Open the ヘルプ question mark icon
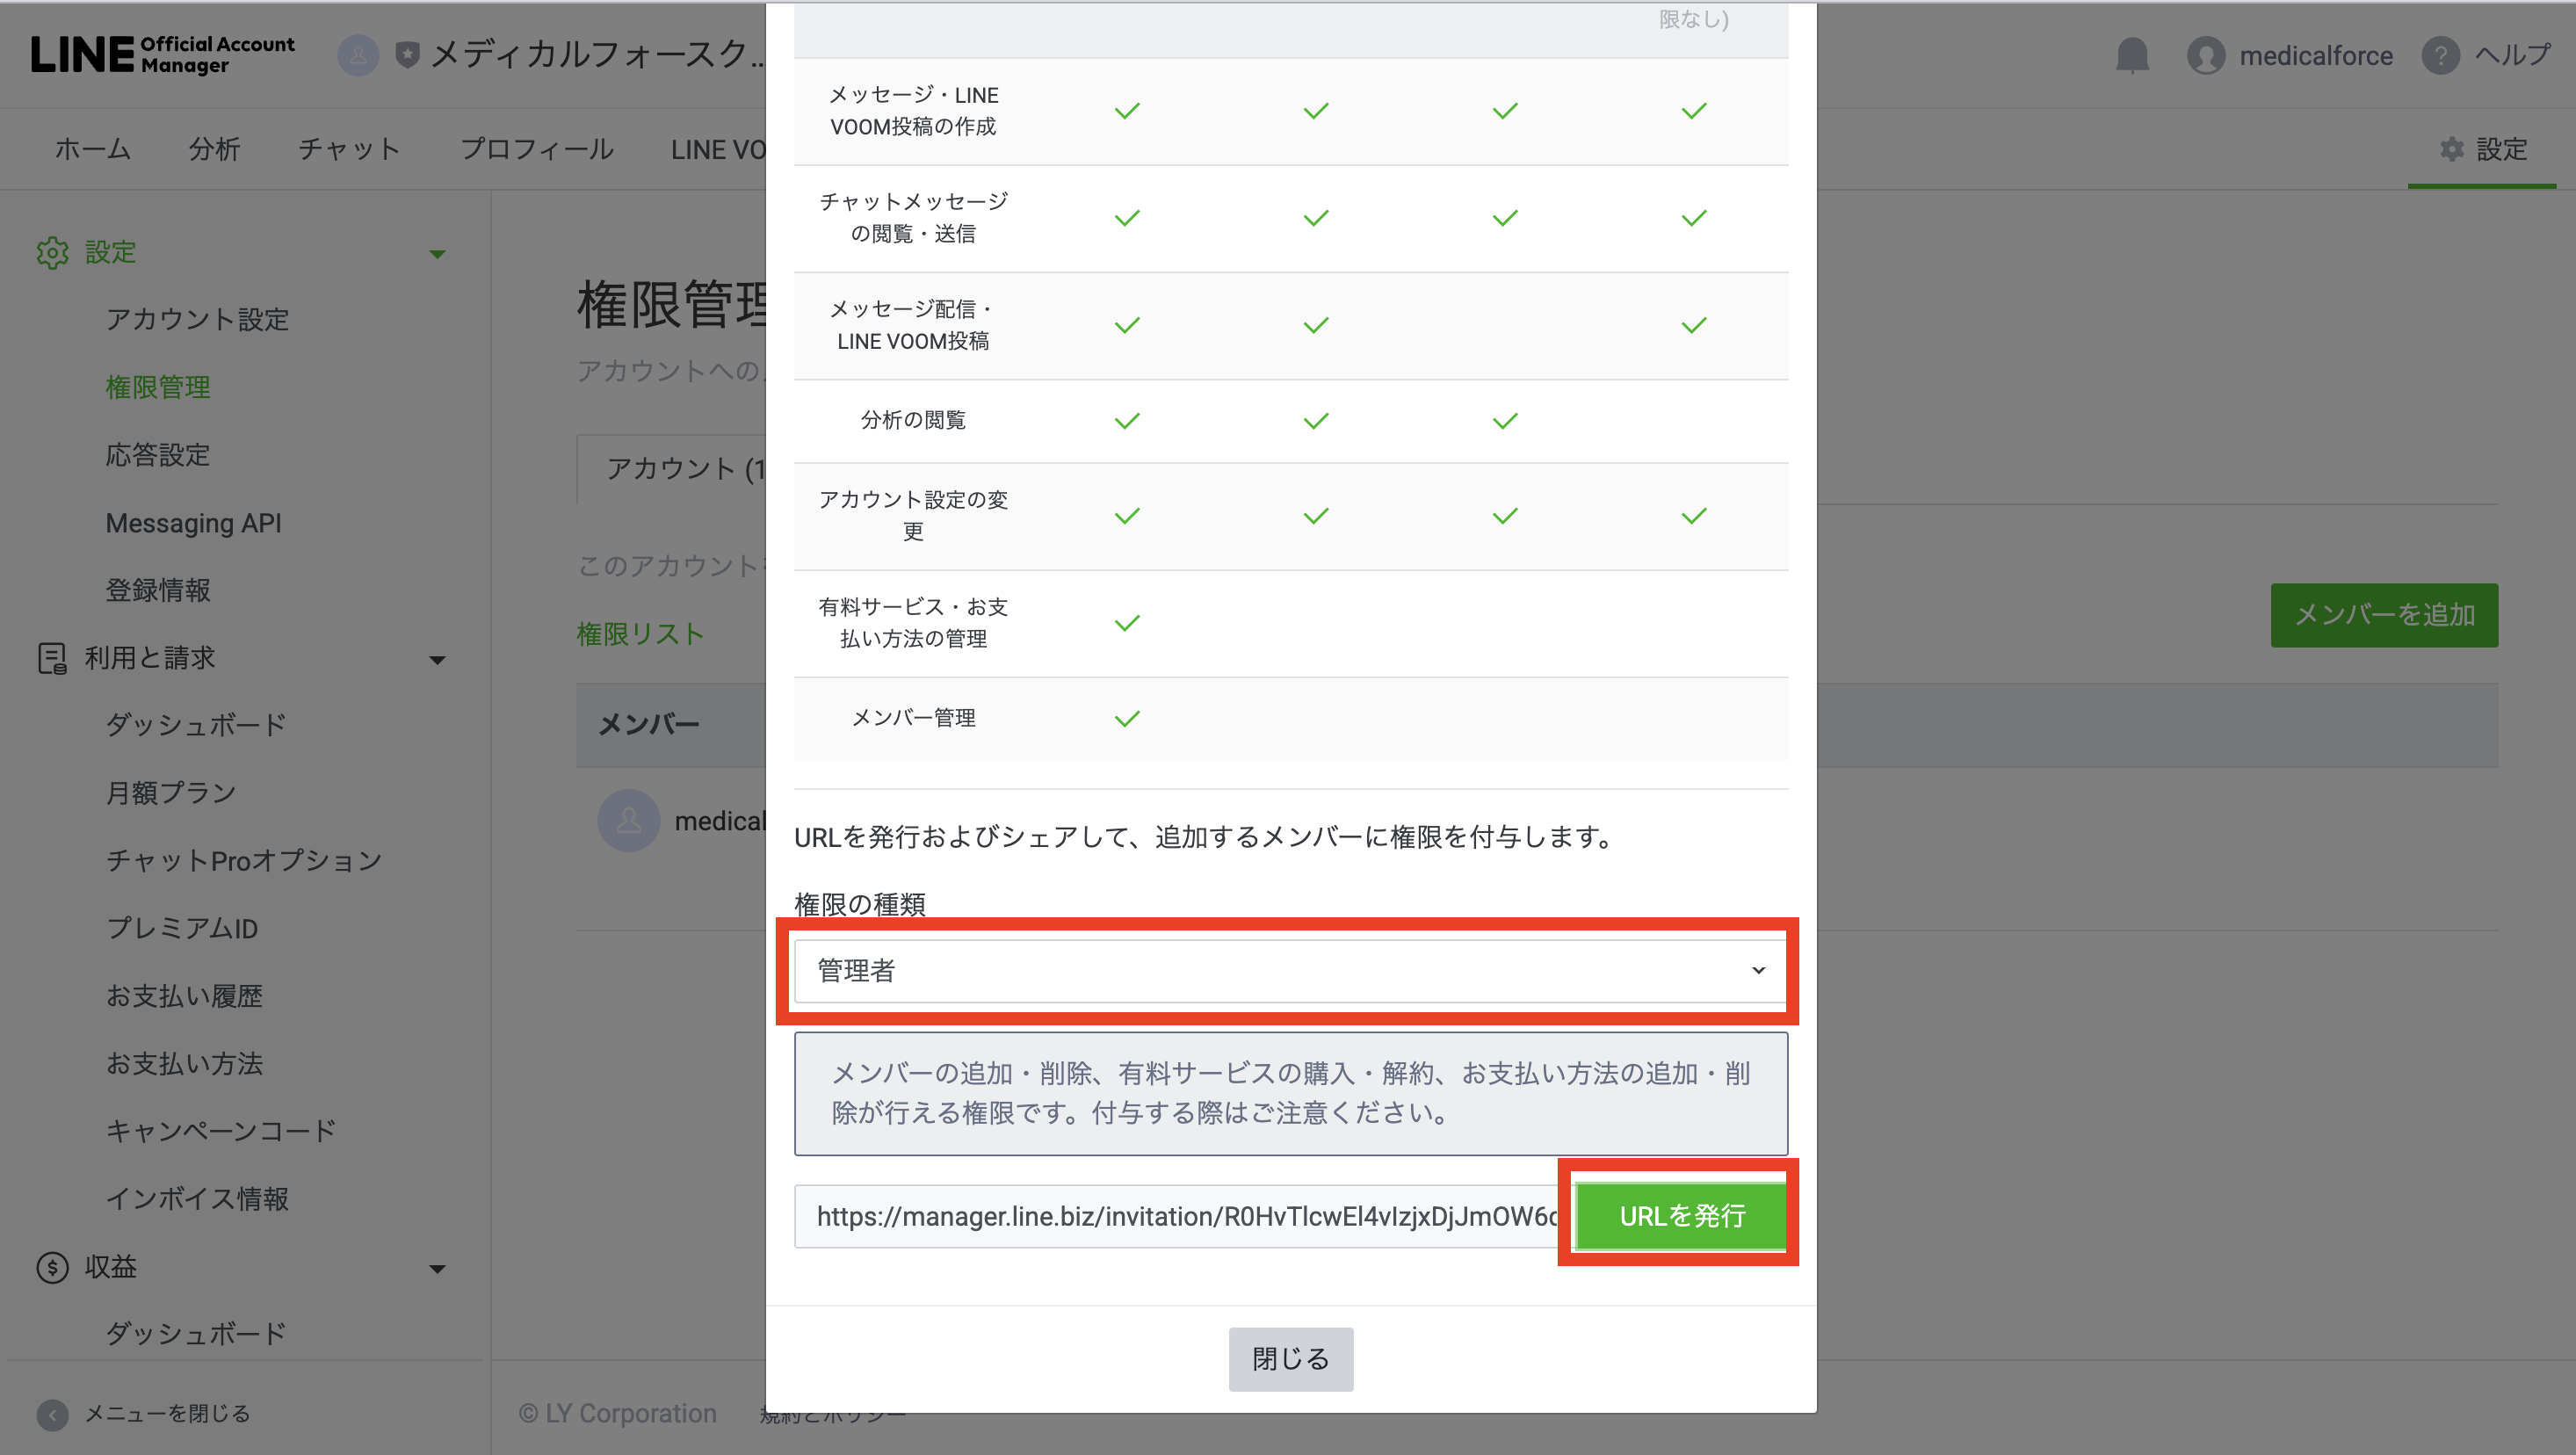Image resolution: width=2576 pixels, height=1455 pixels. (x=2440, y=55)
